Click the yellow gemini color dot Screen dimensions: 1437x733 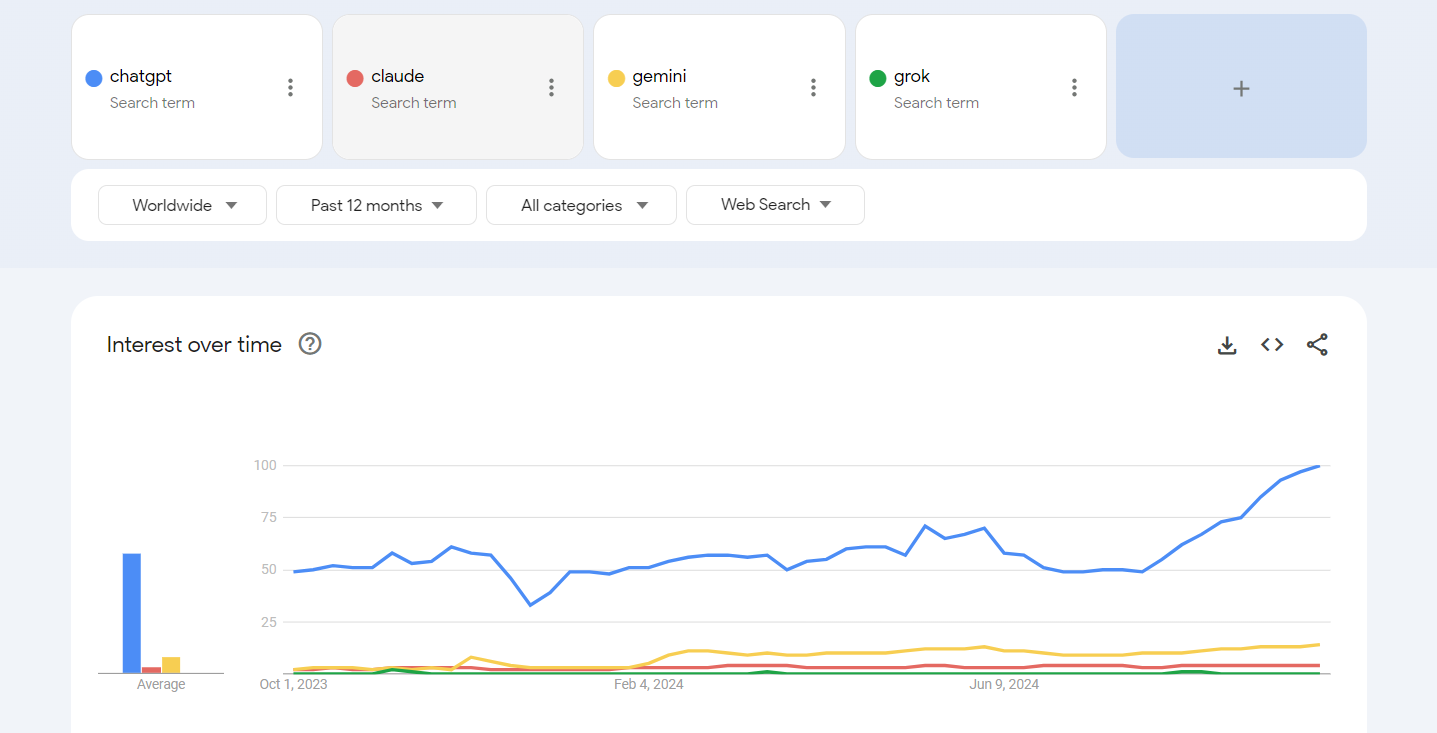pyautogui.click(x=617, y=78)
